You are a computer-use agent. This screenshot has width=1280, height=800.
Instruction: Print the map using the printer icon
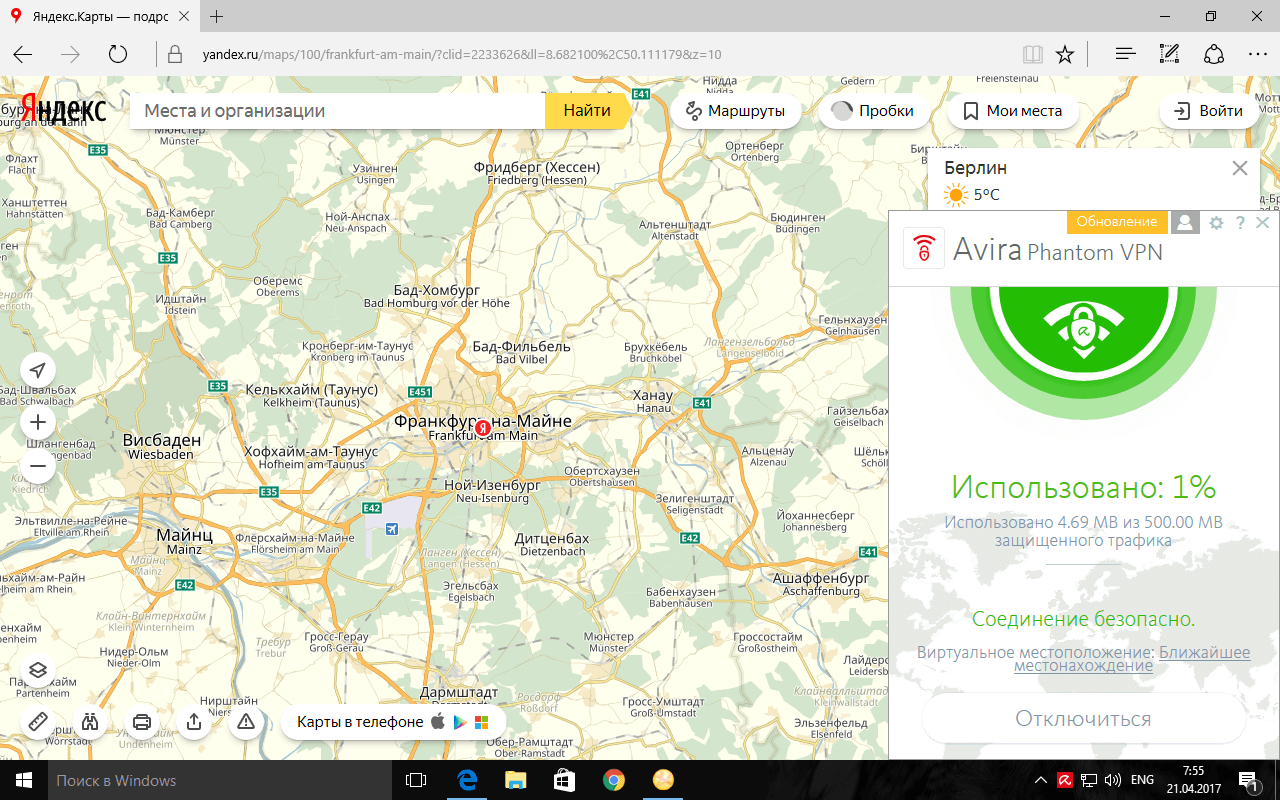tap(142, 722)
